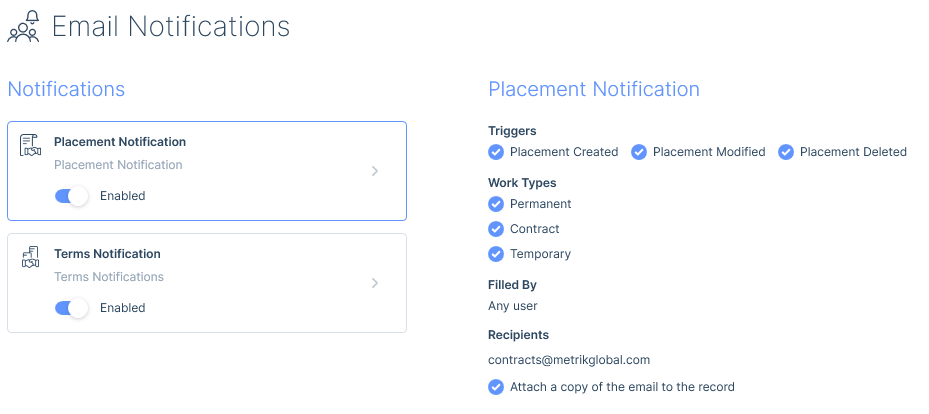Click the Terms Notification handshake icon
The height and width of the screenshot is (414, 929).
(30, 256)
